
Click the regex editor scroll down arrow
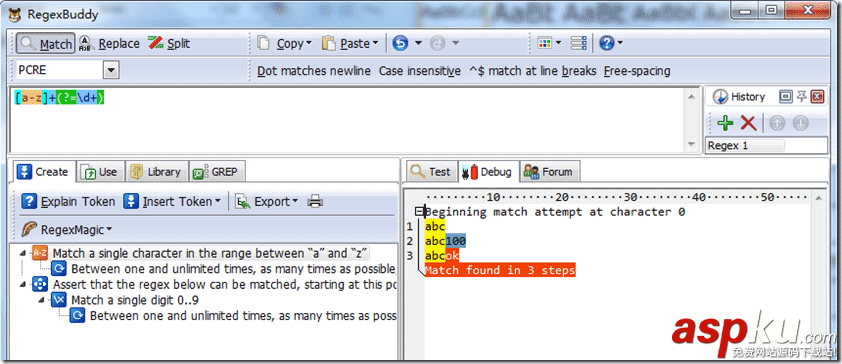coord(691,145)
